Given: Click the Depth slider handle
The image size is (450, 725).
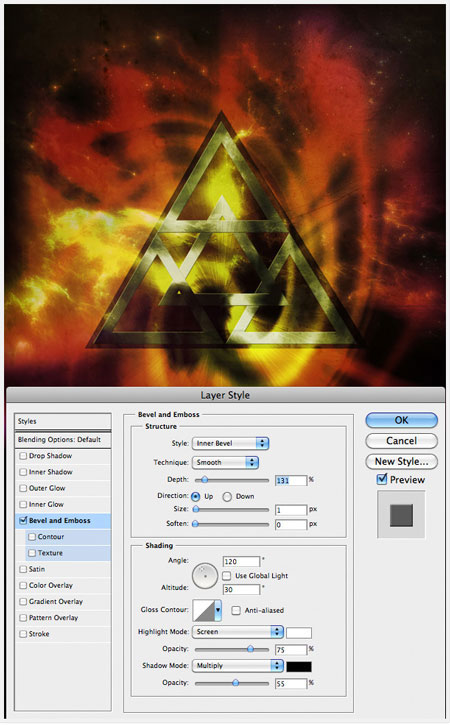Looking at the screenshot, I should (204, 480).
